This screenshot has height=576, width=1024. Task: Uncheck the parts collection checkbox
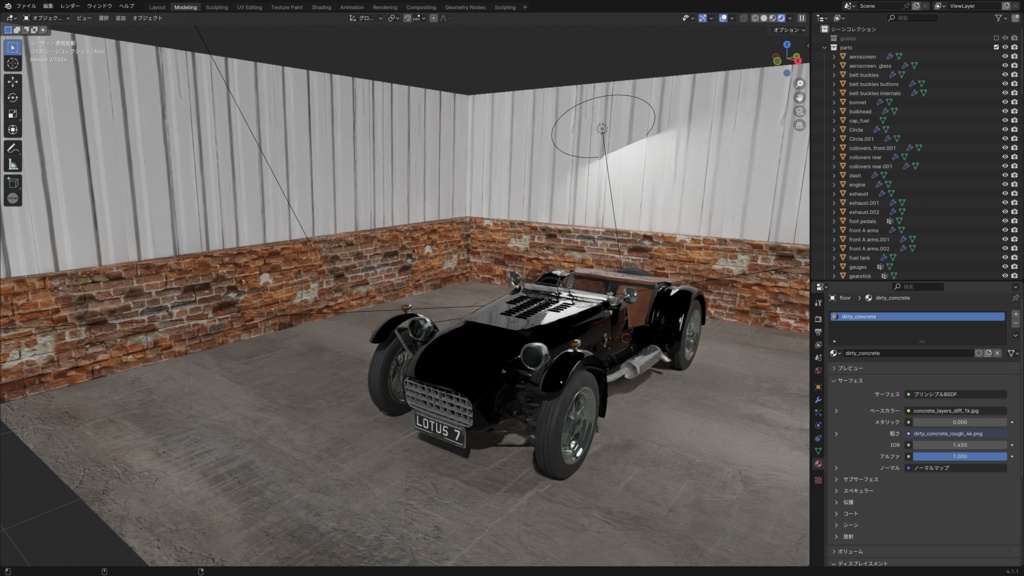[x=996, y=48]
